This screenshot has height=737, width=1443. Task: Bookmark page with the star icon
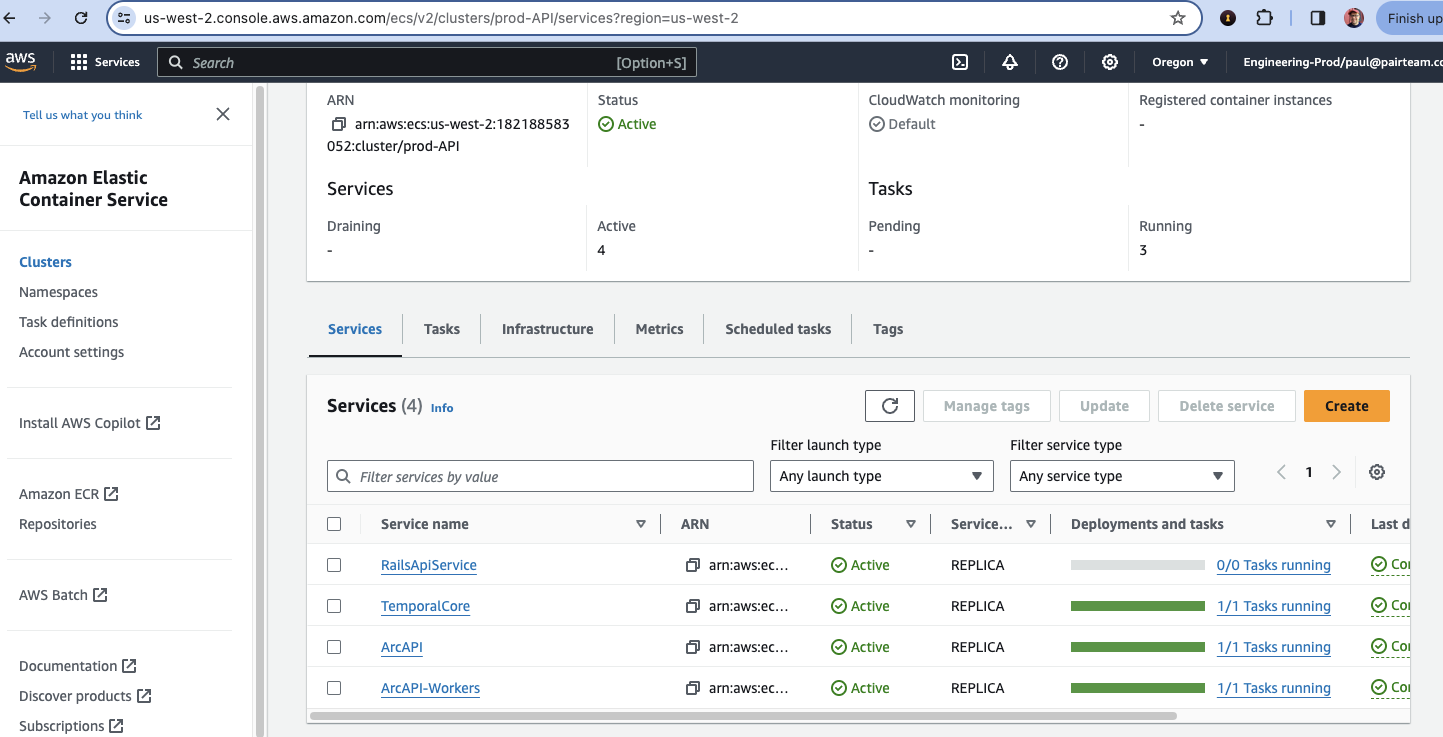[x=1178, y=18]
